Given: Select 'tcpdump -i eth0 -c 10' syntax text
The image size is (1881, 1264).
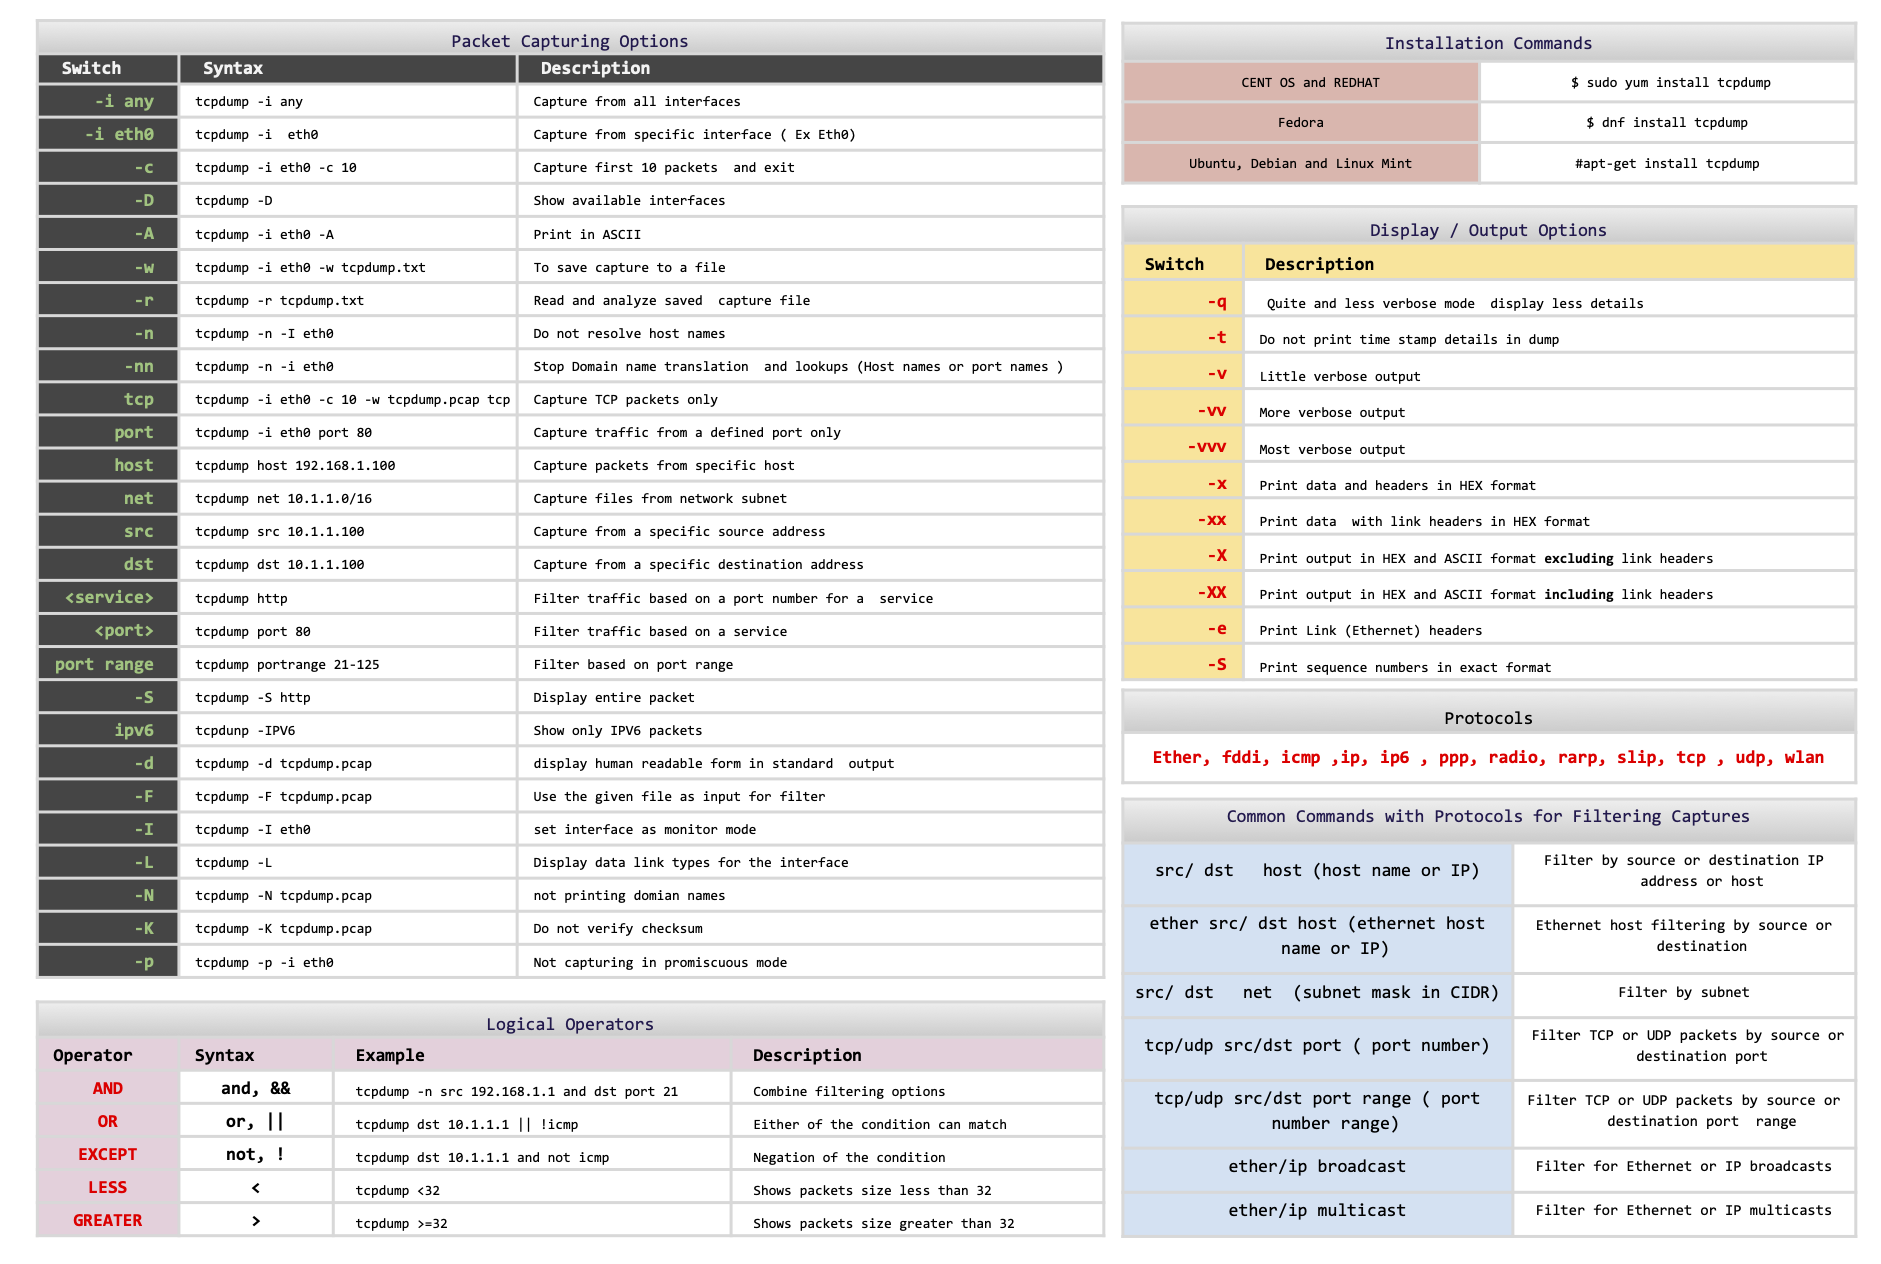Looking at the screenshot, I should [276, 168].
